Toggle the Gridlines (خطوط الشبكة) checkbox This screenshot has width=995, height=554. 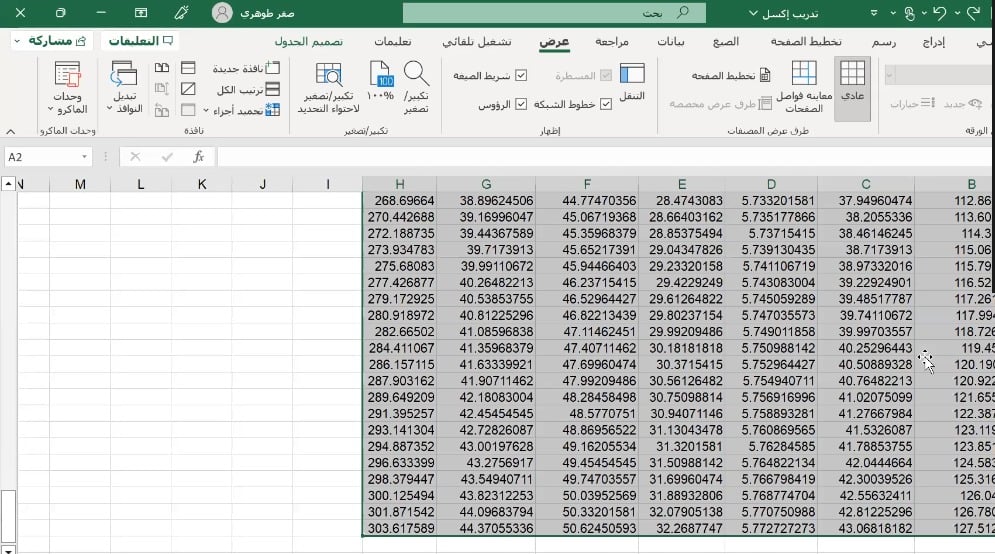pyautogui.click(x=605, y=104)
